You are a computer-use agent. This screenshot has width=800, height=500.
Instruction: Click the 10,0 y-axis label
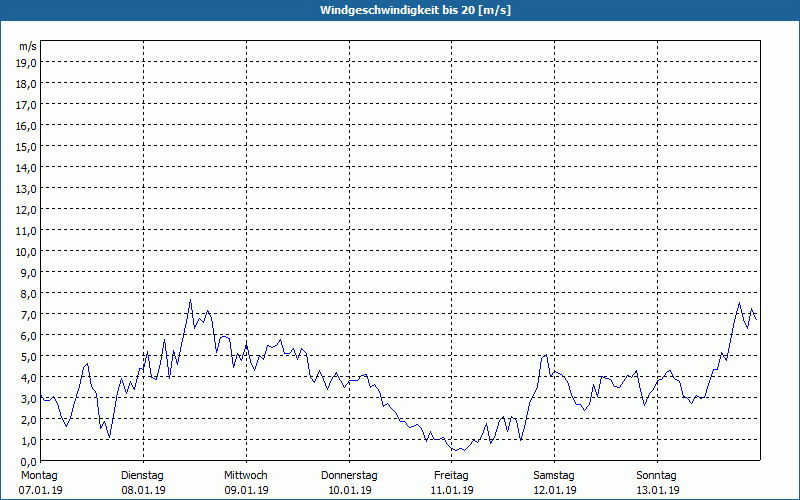tap(27, 252)
